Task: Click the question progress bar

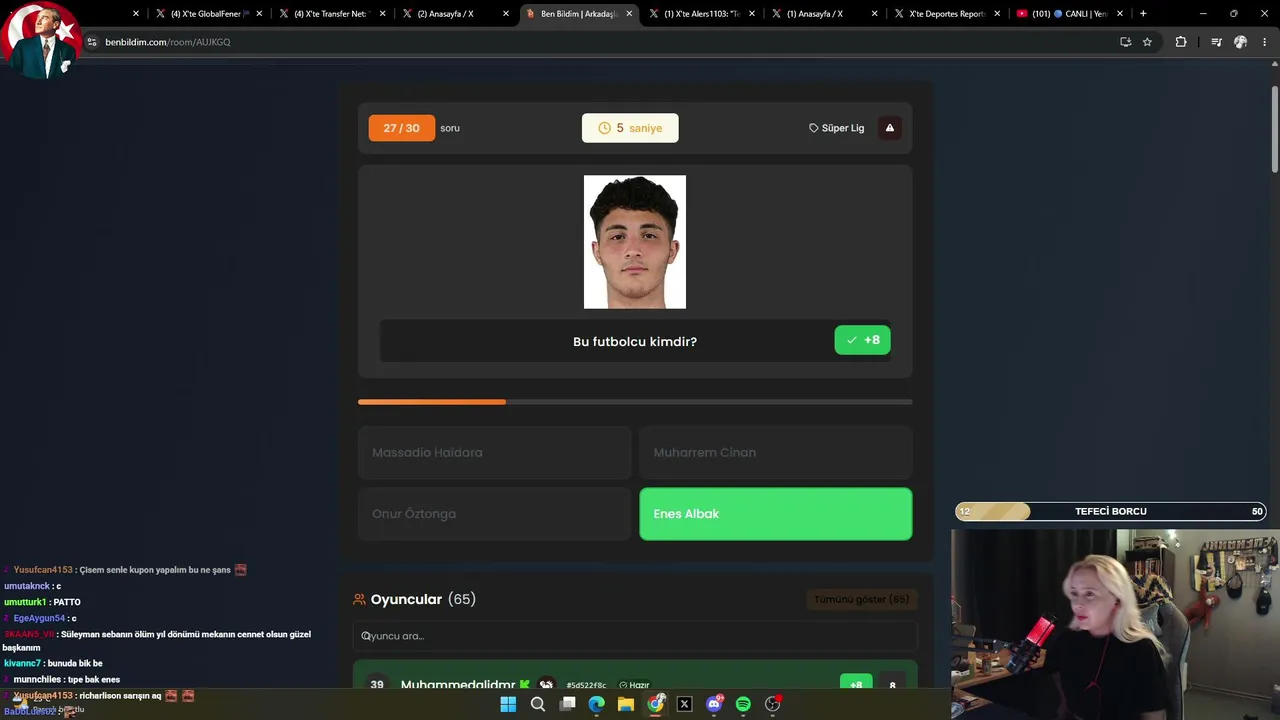Action: pos(635,402)
